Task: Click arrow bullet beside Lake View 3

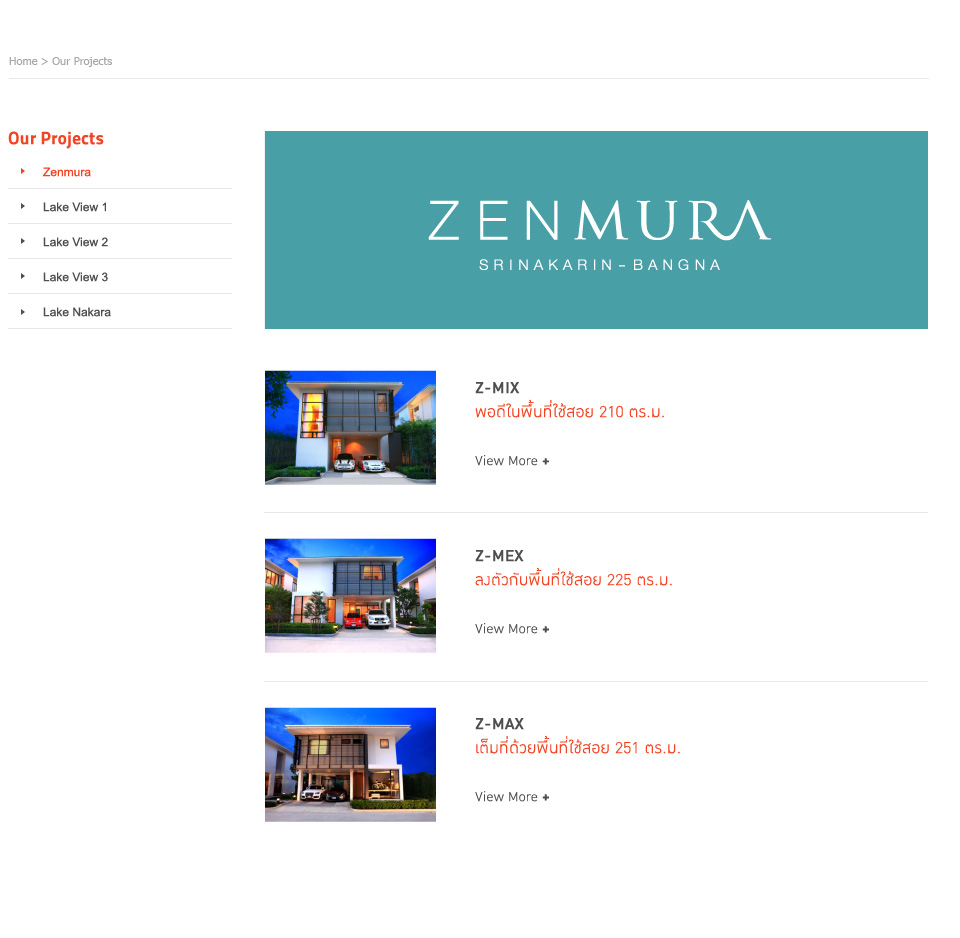Action: 23,276
